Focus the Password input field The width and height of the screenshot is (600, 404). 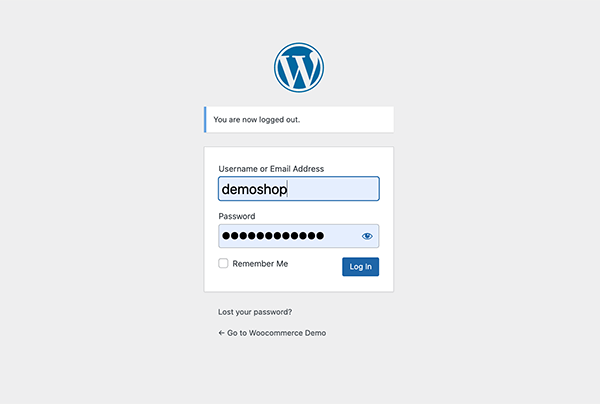tap(299, 236)
